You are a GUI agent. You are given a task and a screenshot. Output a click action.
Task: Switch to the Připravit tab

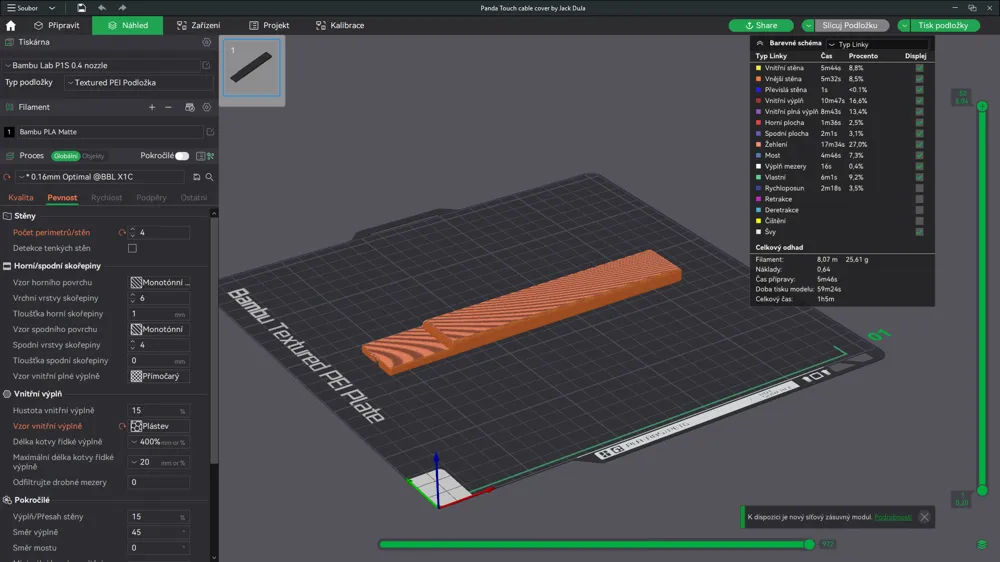pos(56,25)
